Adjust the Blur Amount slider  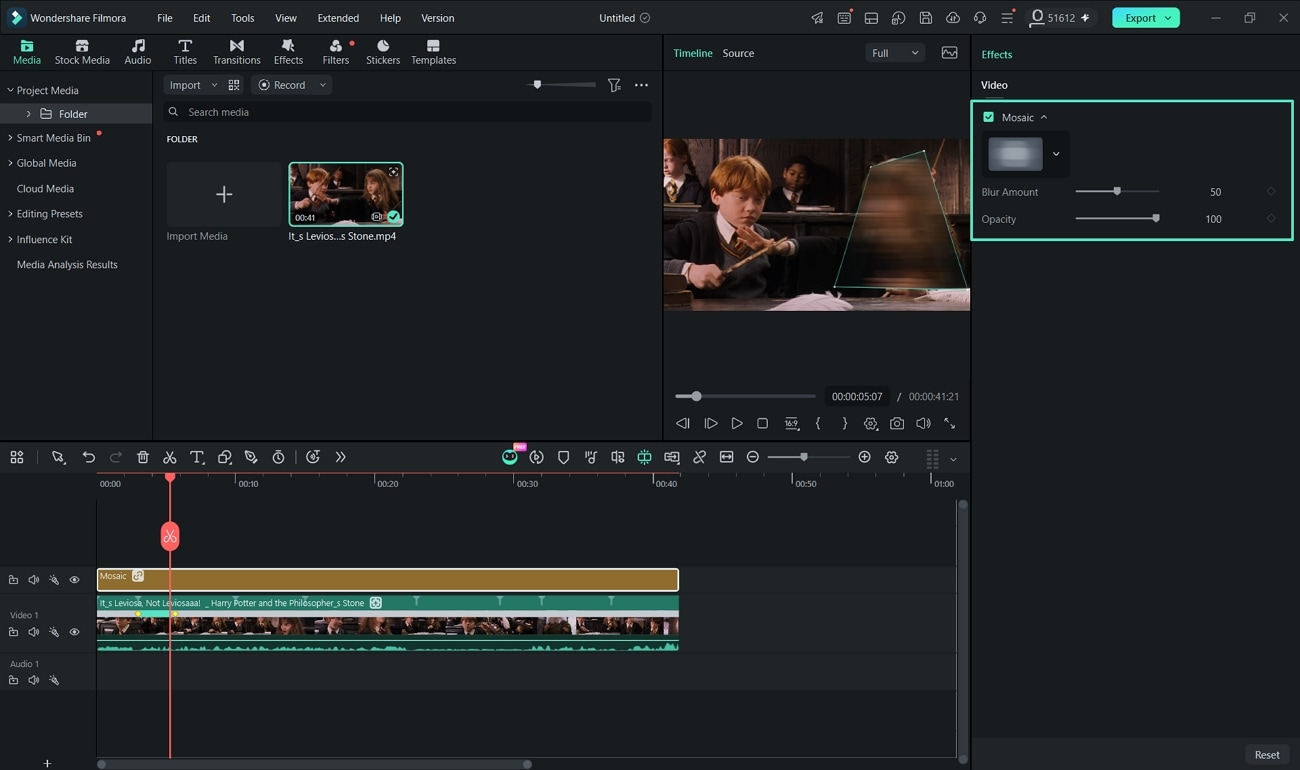[x=1118, y=191]
